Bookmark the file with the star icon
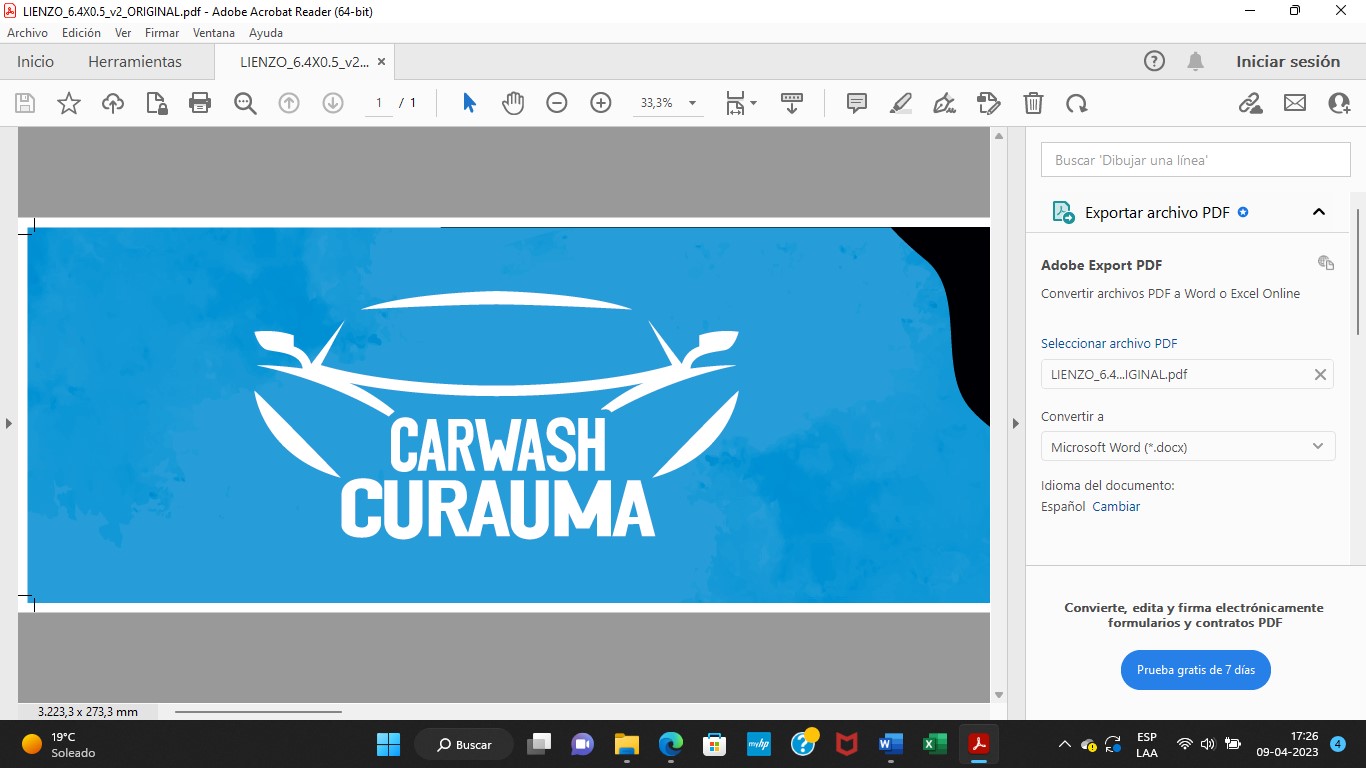This screenshot has width=1366, height=768. point(69,103)
